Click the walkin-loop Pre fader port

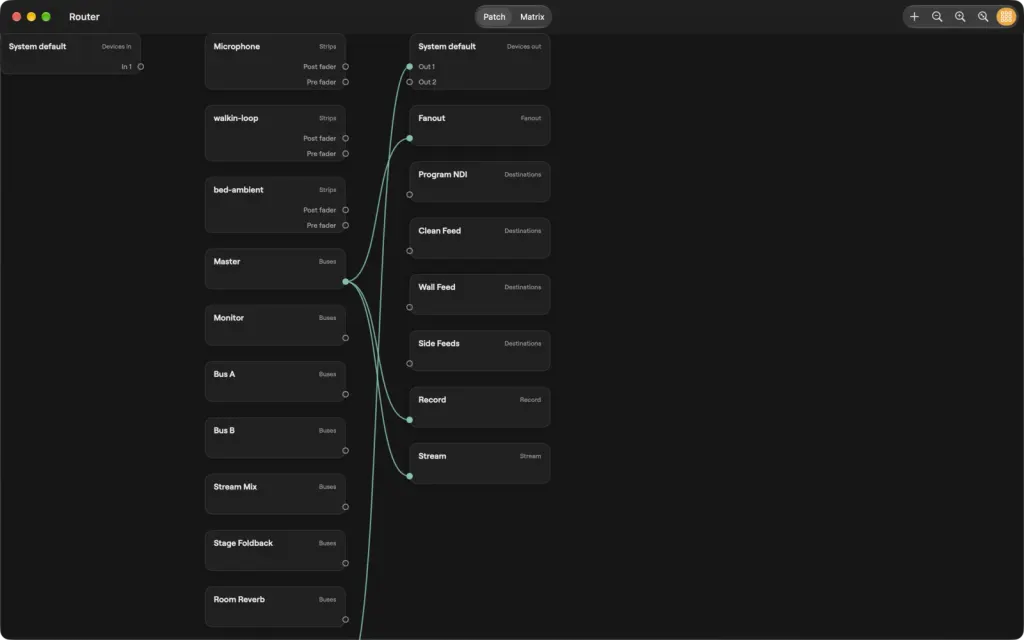point(345,154)
